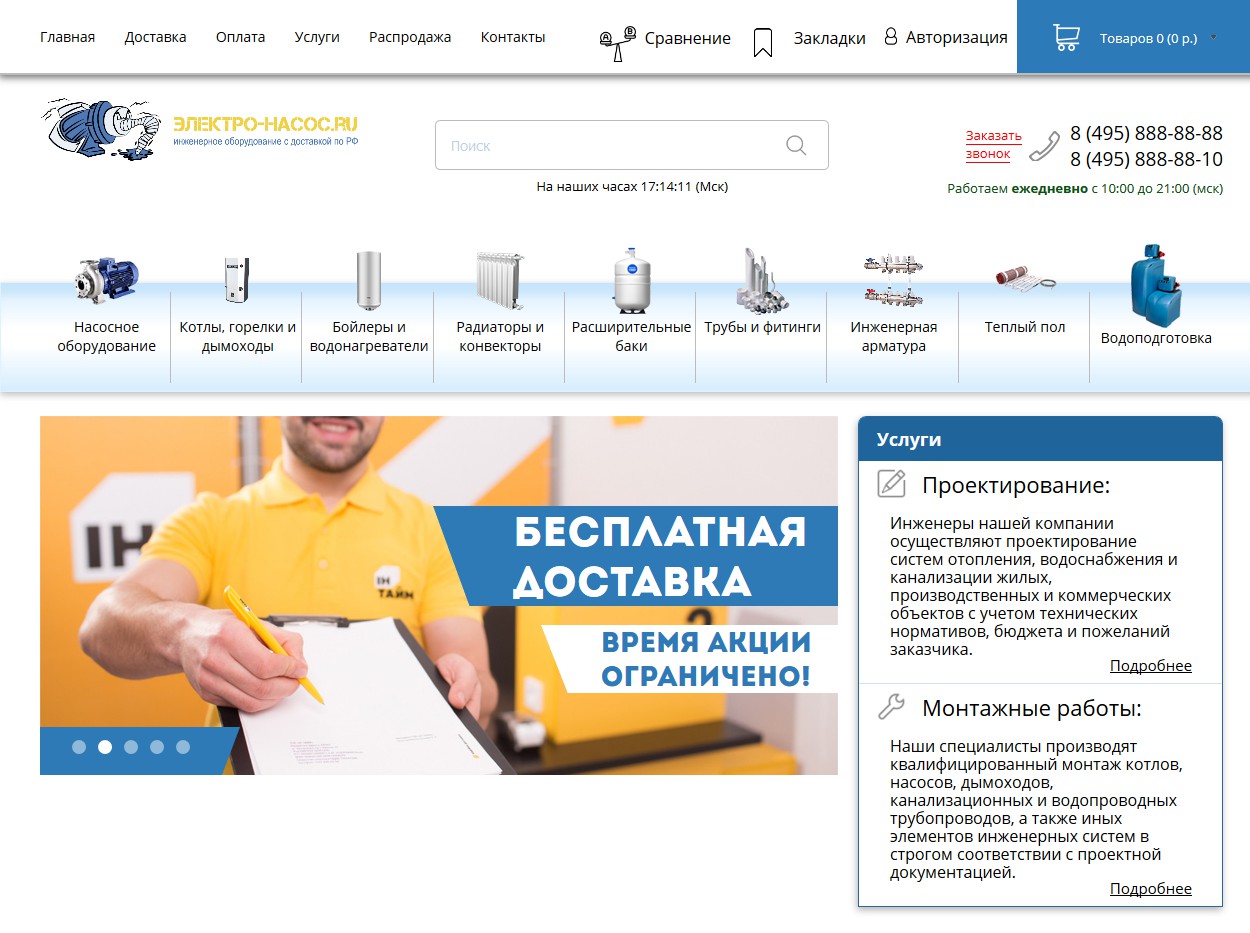Select the third banner slide dot
The height and width of the screenshot is (933, 1250).
[x=131, y=747]
